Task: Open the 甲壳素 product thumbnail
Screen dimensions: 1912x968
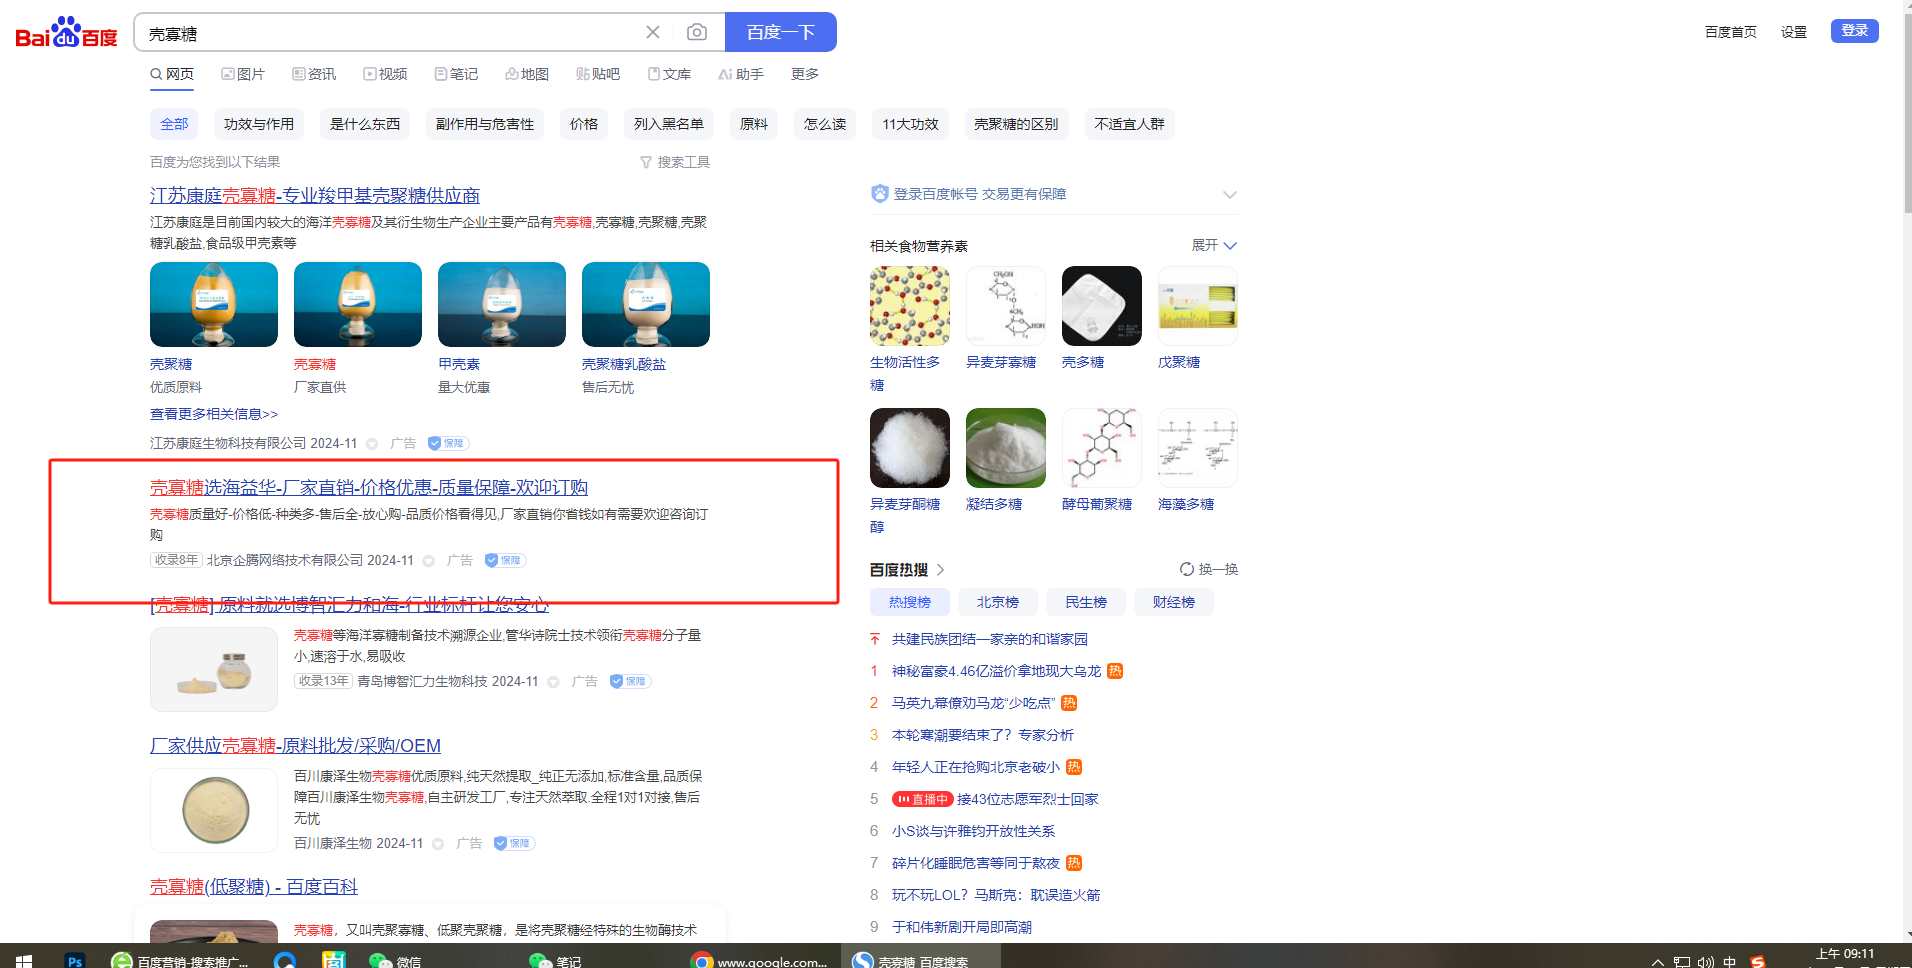Action: [x=502, y=304]
